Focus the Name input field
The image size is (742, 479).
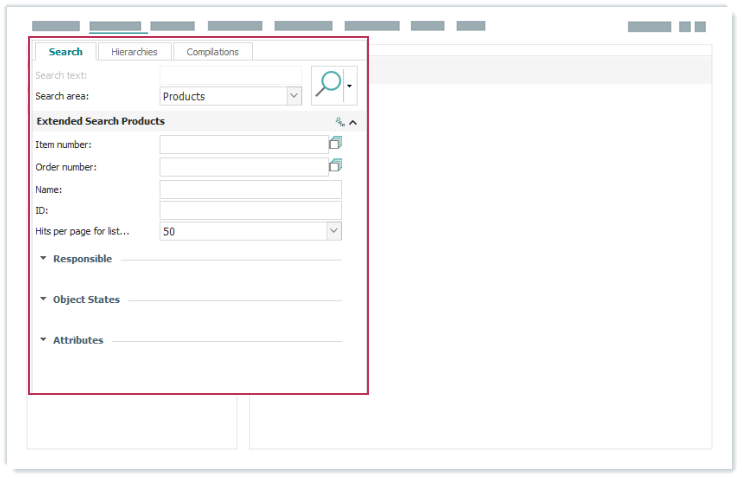250,189
